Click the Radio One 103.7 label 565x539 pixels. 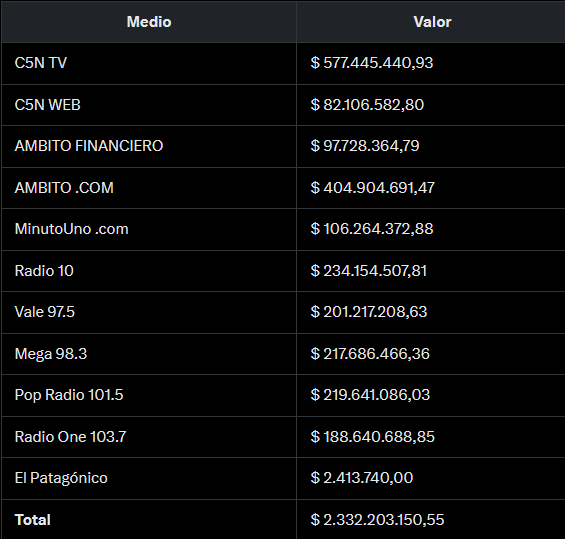click(70, 437)
